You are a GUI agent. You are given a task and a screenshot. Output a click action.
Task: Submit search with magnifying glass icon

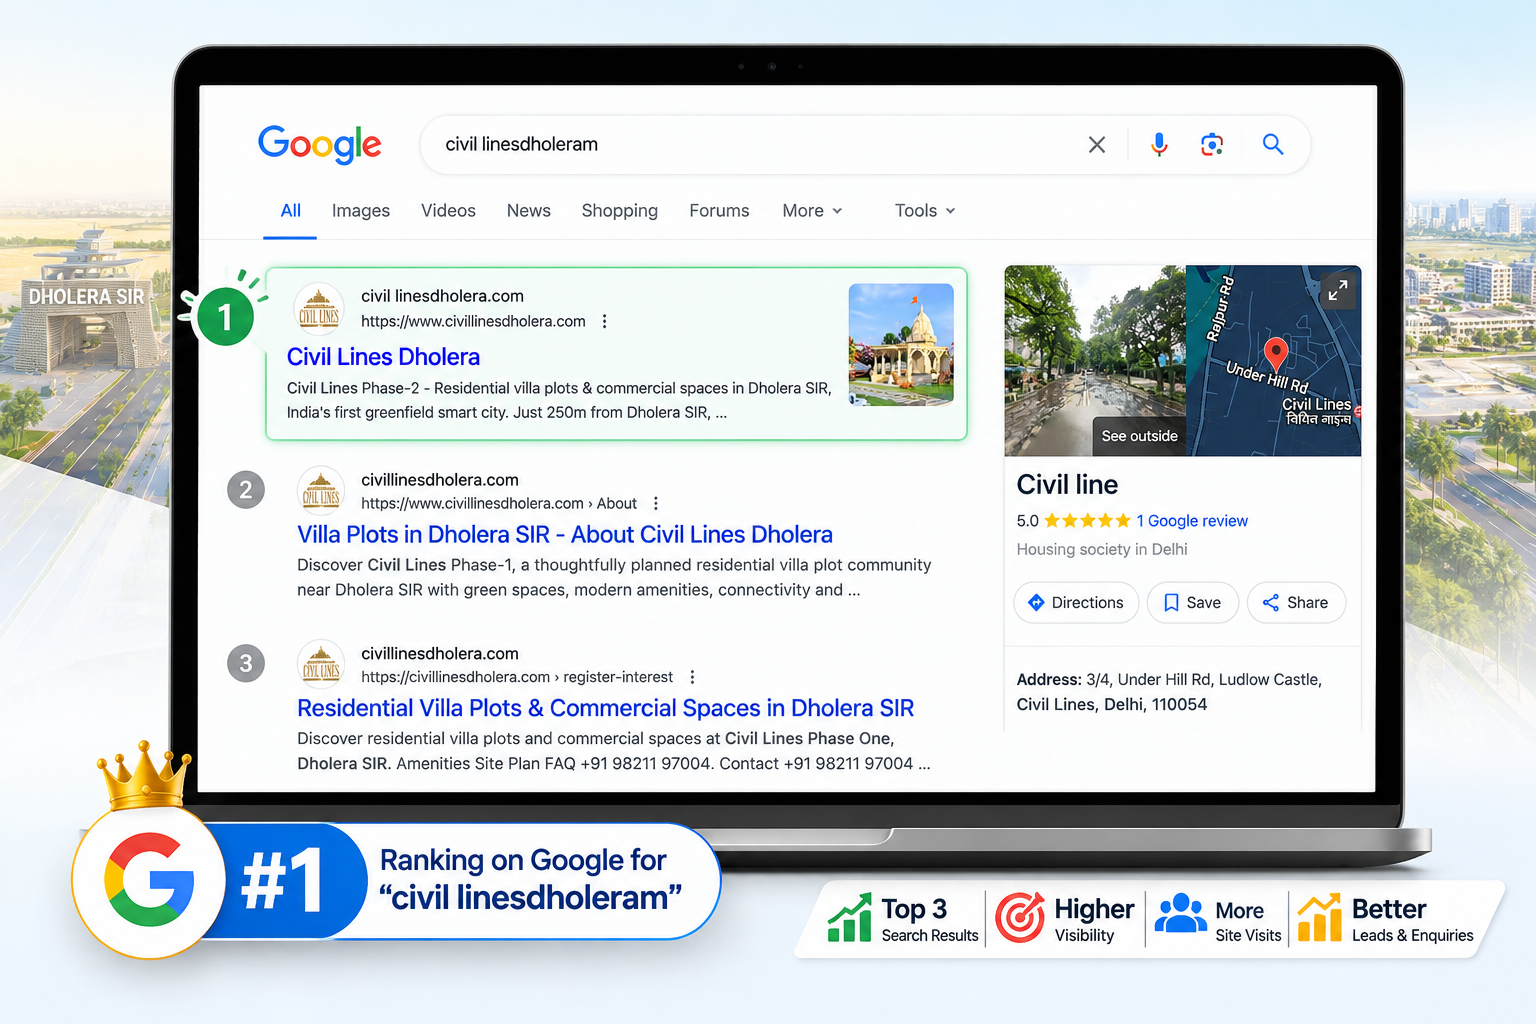click(1273, 144)
